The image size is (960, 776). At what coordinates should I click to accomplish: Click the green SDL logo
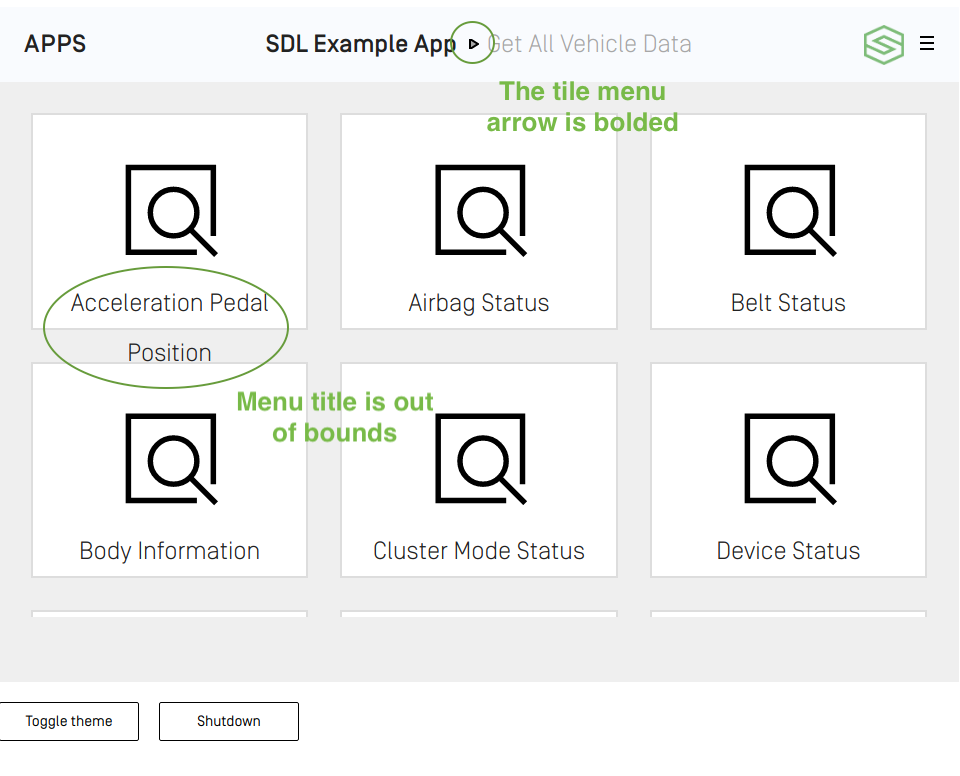(x=883, y=44)
